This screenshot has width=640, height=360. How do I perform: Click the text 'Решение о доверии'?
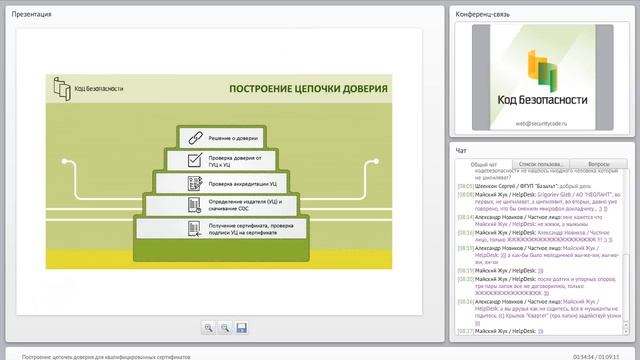point(233,138)
